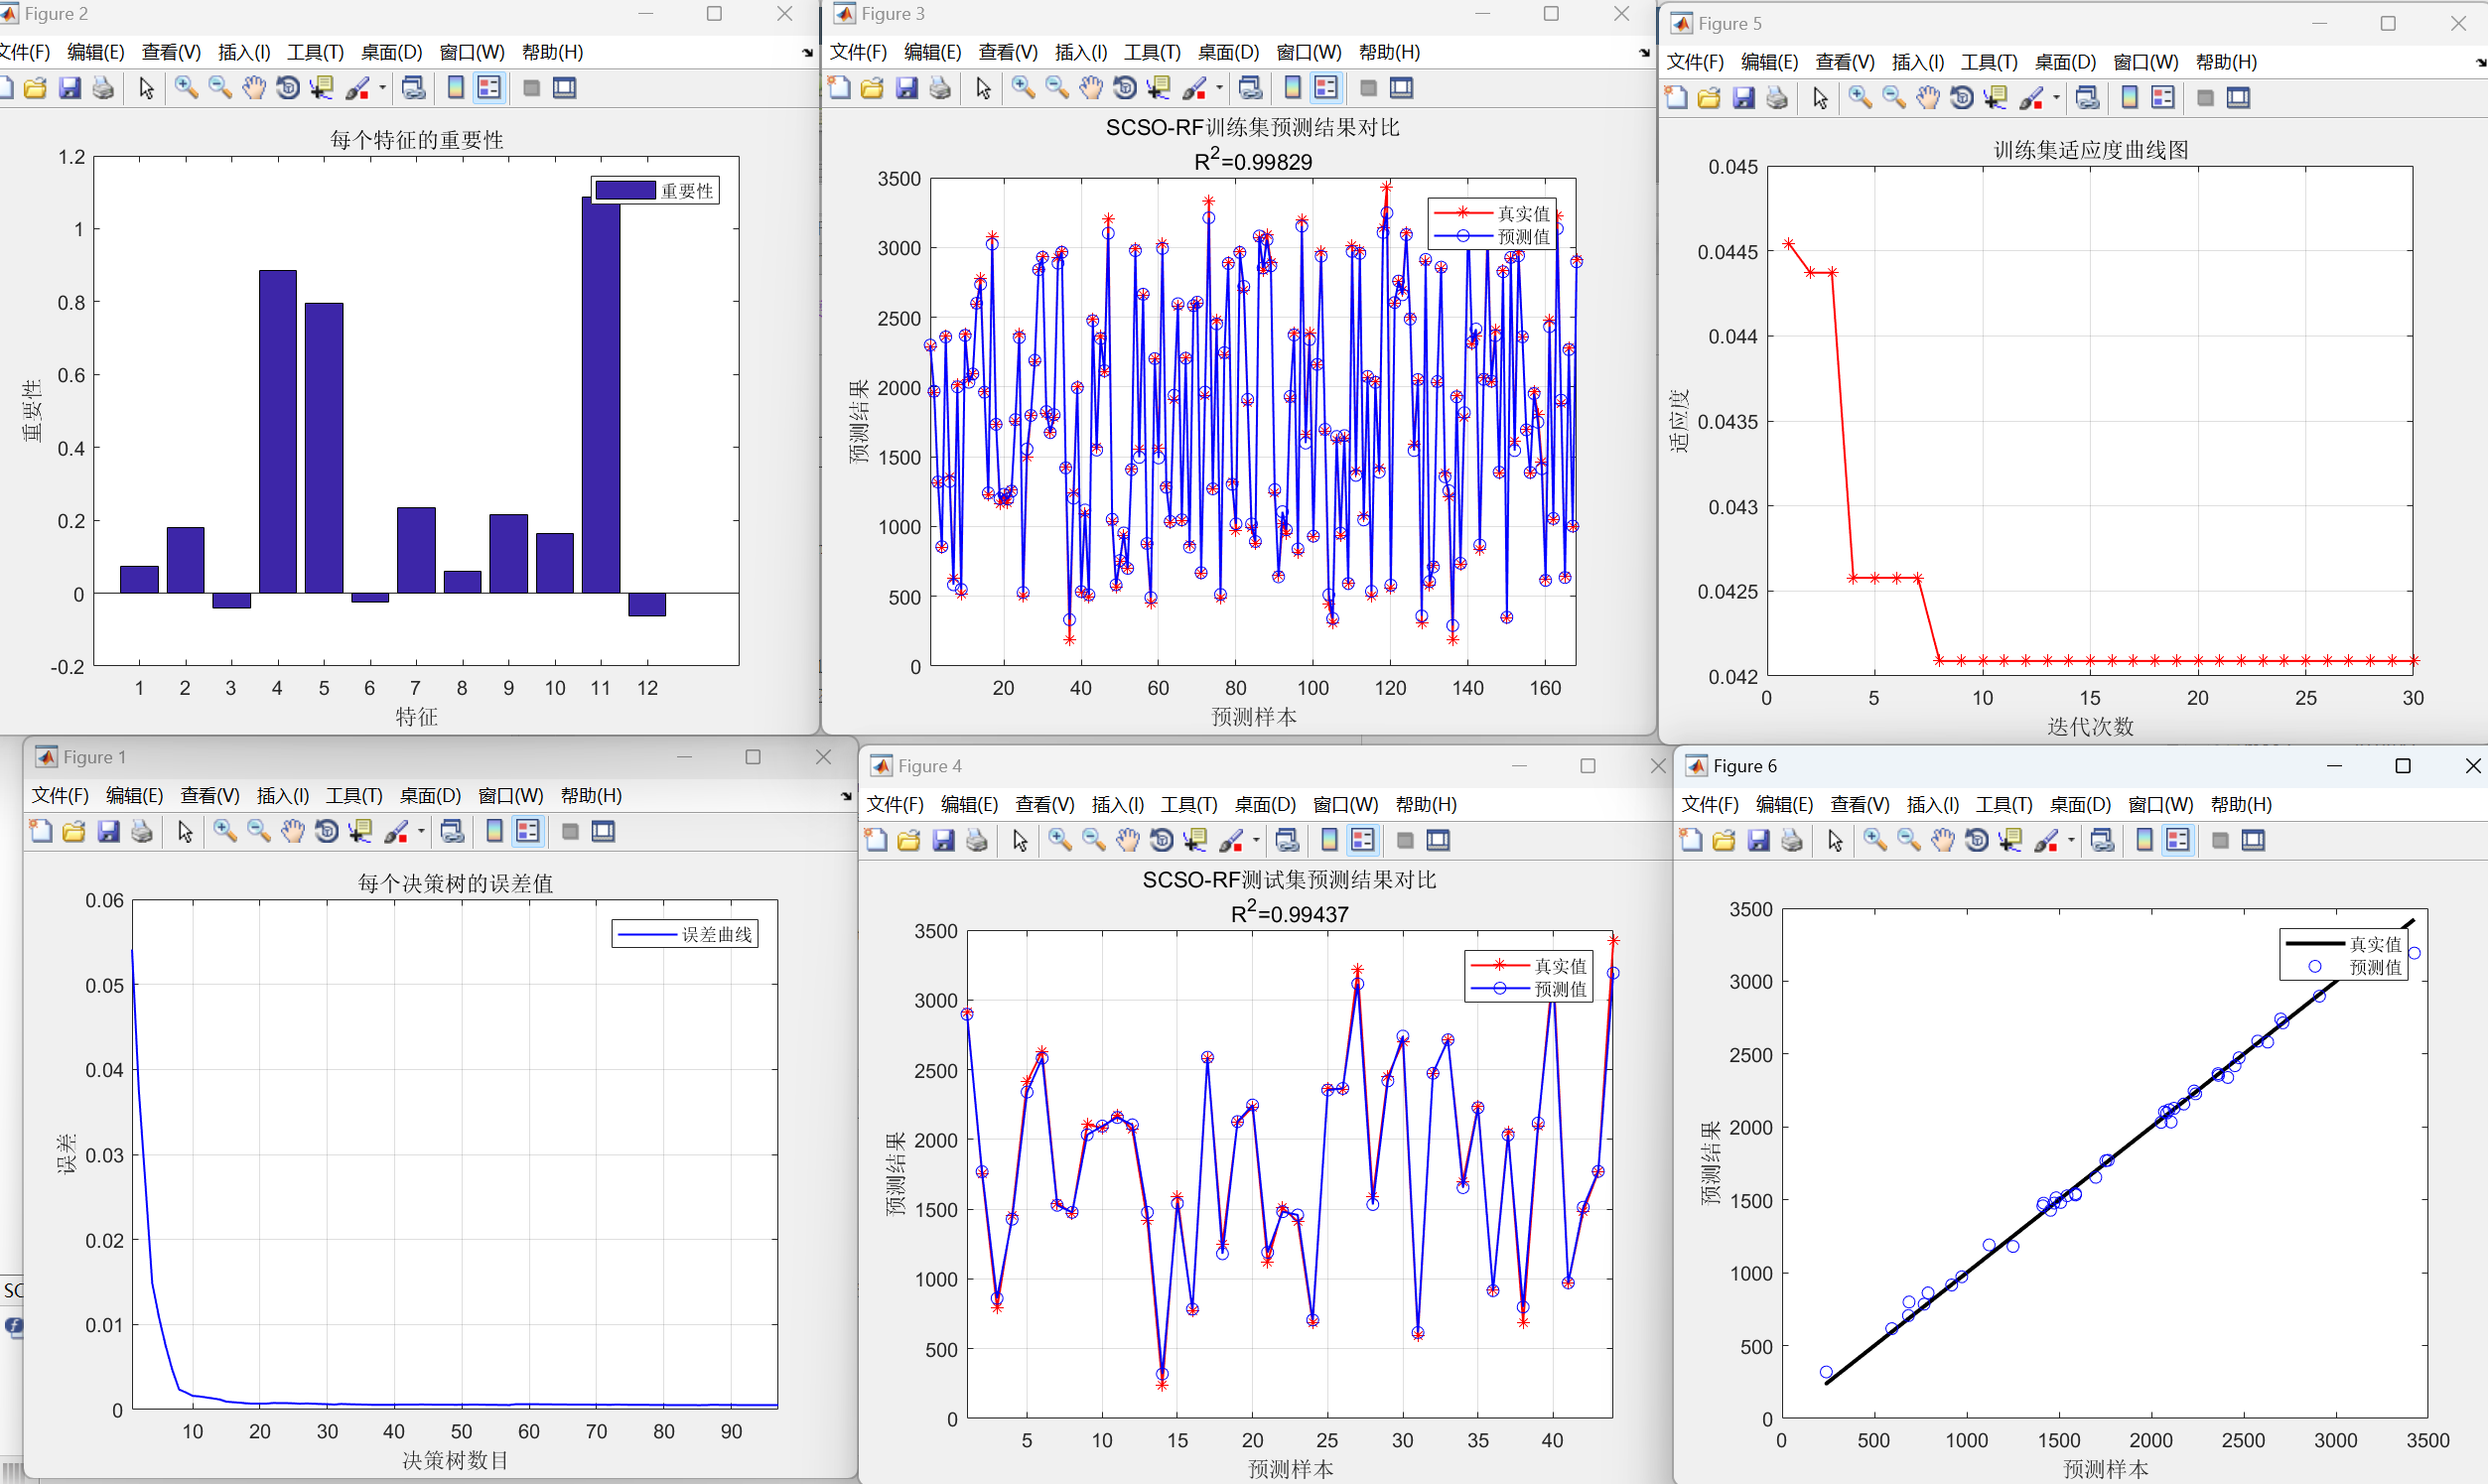Open brush color dropdown arrow in Figure 4
Screen dimensions: 2488x1484
pos(1256,840)
